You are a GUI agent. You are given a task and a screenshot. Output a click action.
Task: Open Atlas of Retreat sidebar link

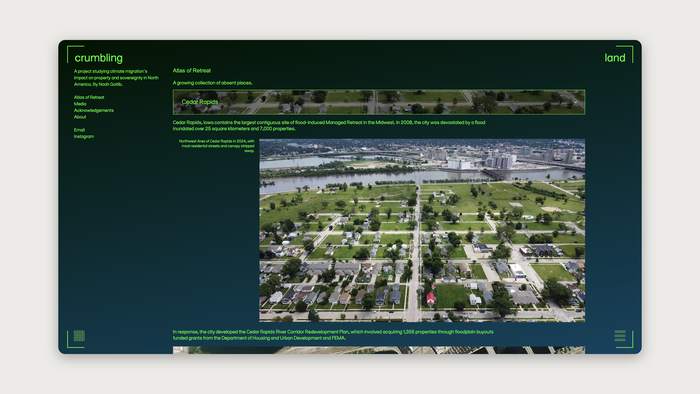click(89, 97)
